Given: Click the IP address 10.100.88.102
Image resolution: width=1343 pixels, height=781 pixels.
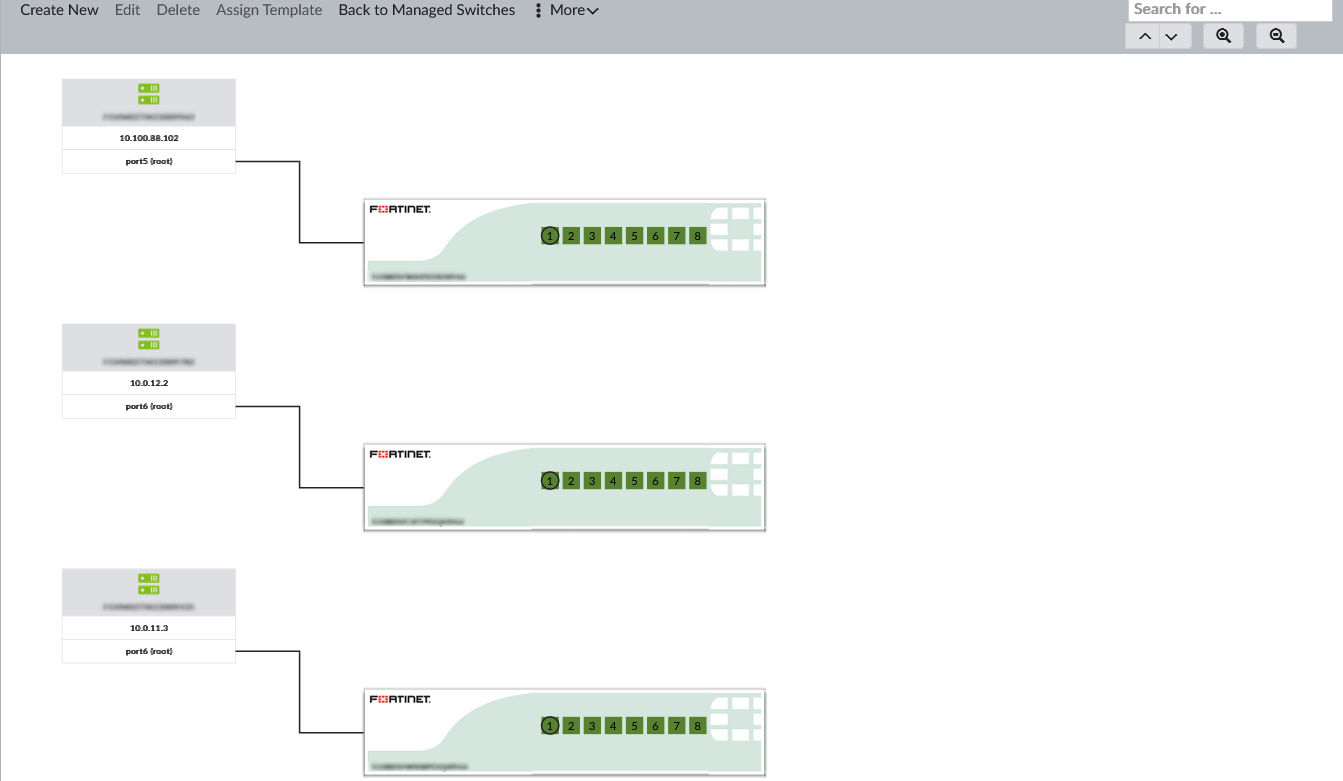Looking at the screenshot, I should 149,138.
